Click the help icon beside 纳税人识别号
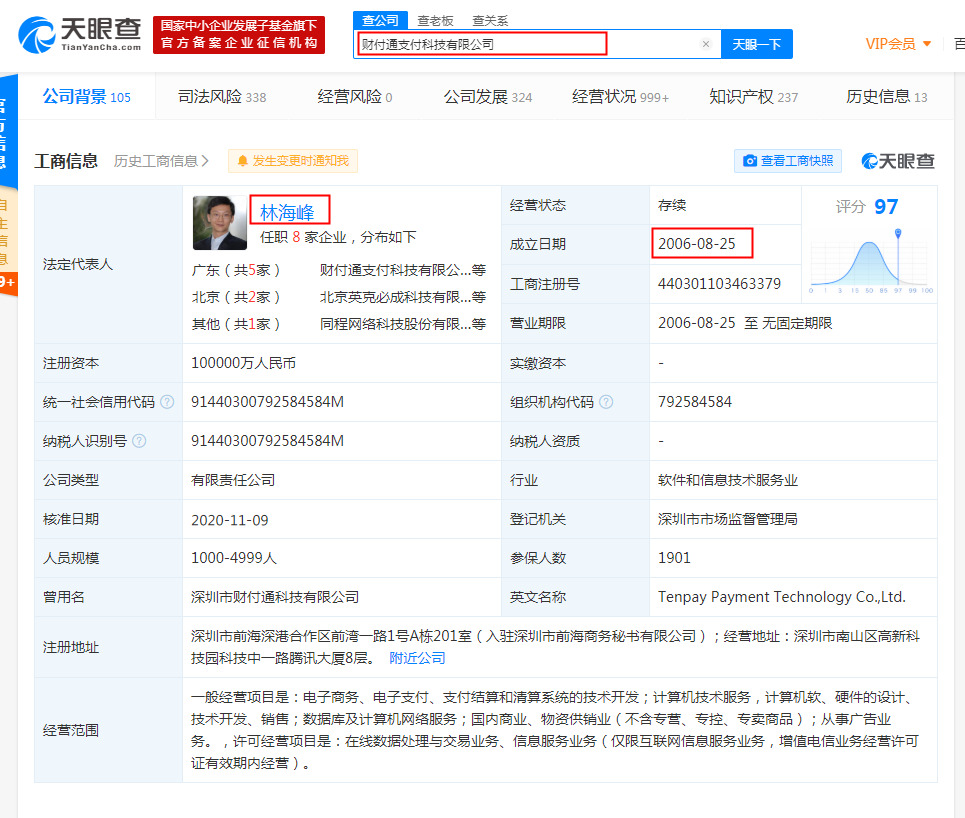The height and width of the screenshot is (818, 965). 140,441
